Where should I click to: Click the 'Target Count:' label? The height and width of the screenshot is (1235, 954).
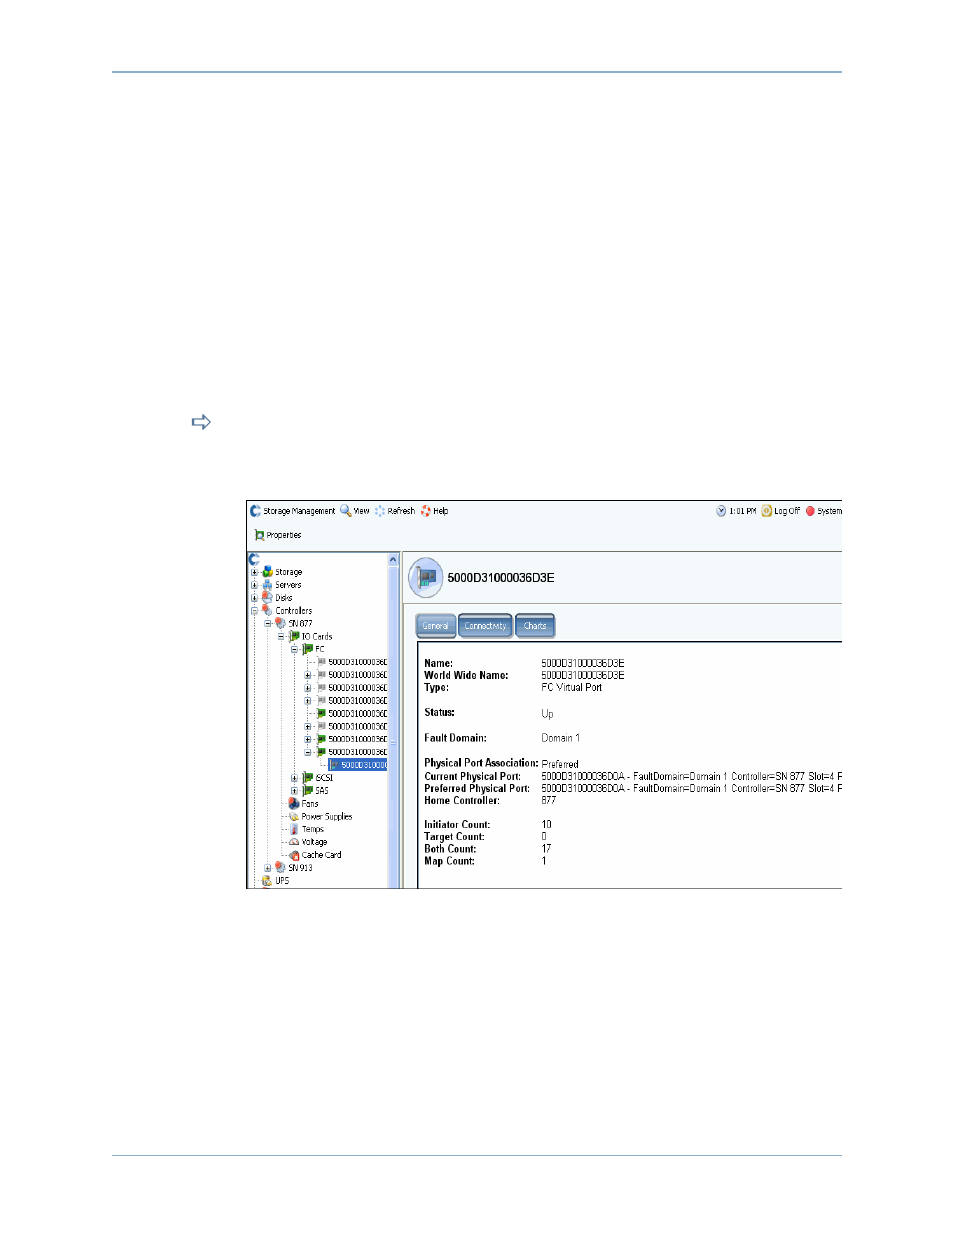coord(454,837)
